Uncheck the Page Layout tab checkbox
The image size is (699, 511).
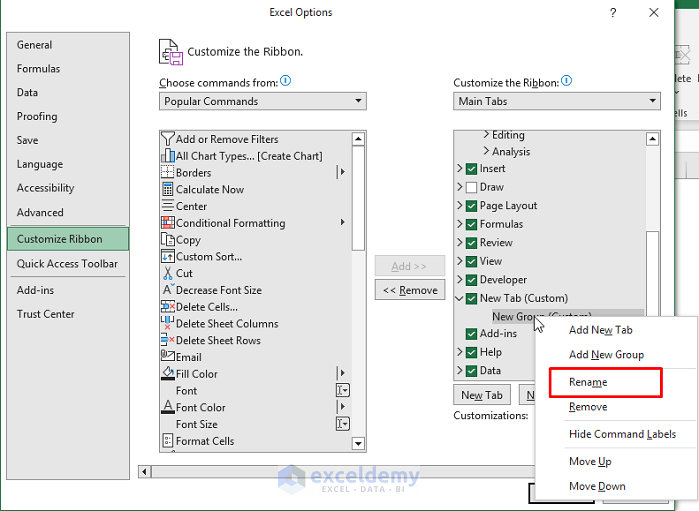[x=471, y=206]
